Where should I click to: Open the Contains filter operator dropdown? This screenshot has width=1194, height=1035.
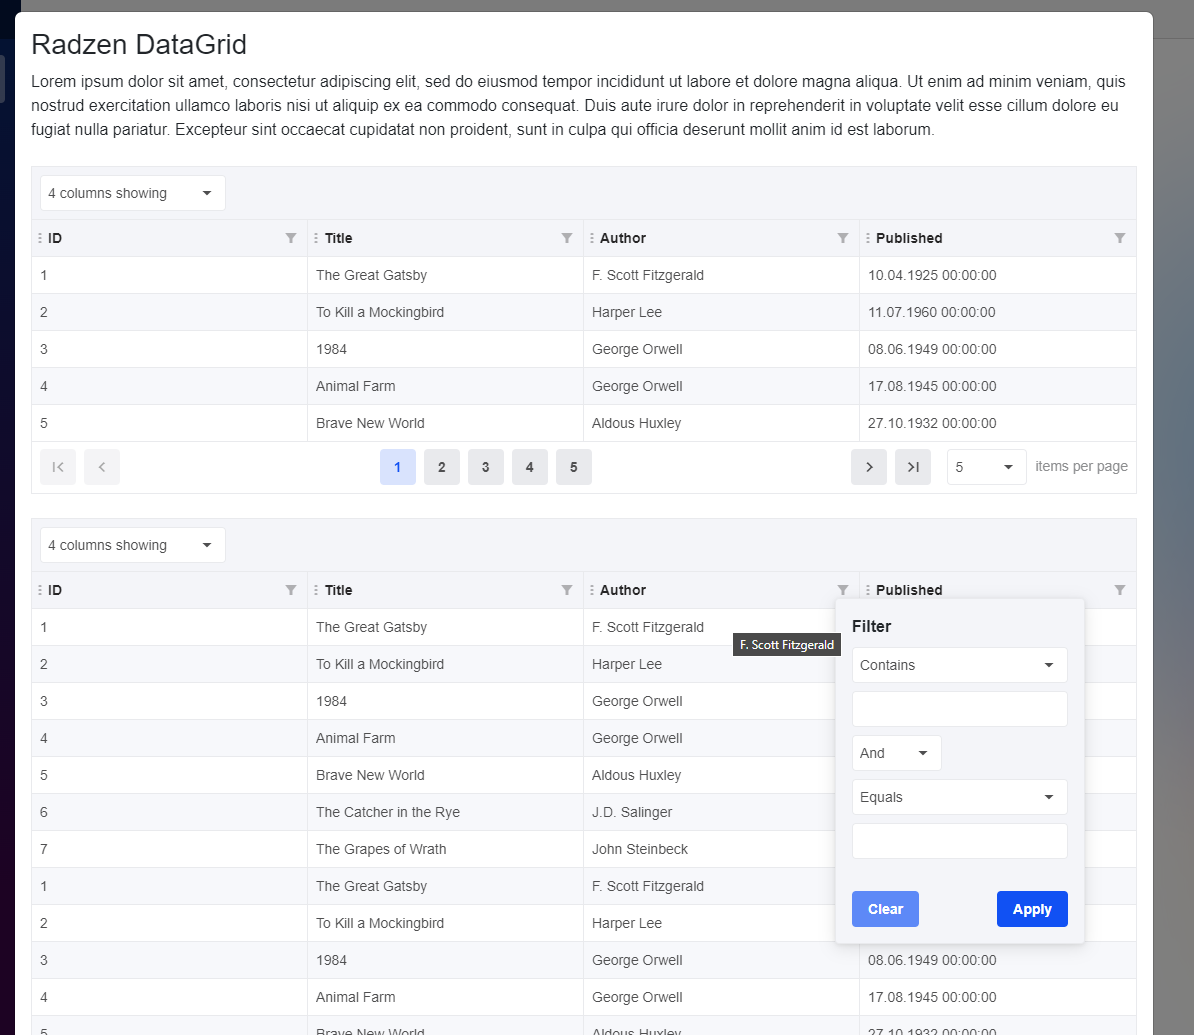click(x=959, y=665)
